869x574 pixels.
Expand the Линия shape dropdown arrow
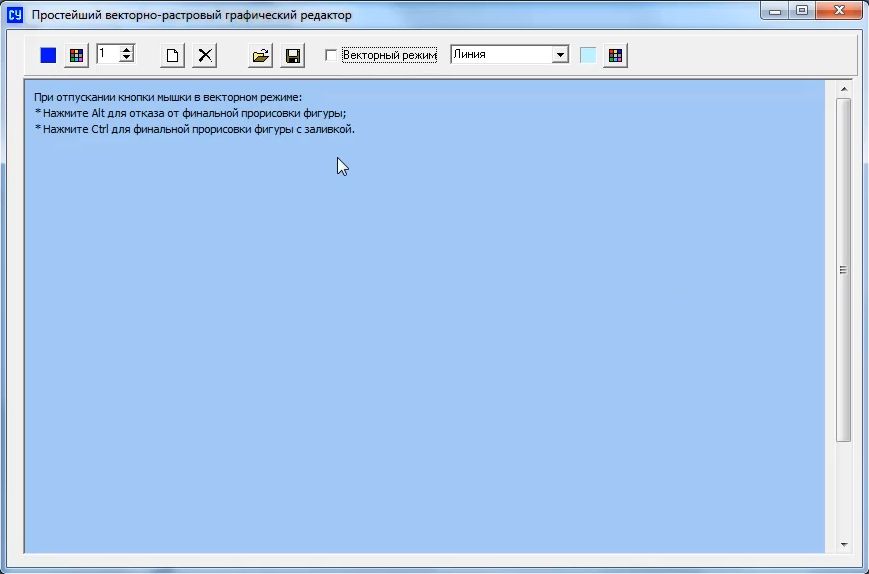coord(560,55)
